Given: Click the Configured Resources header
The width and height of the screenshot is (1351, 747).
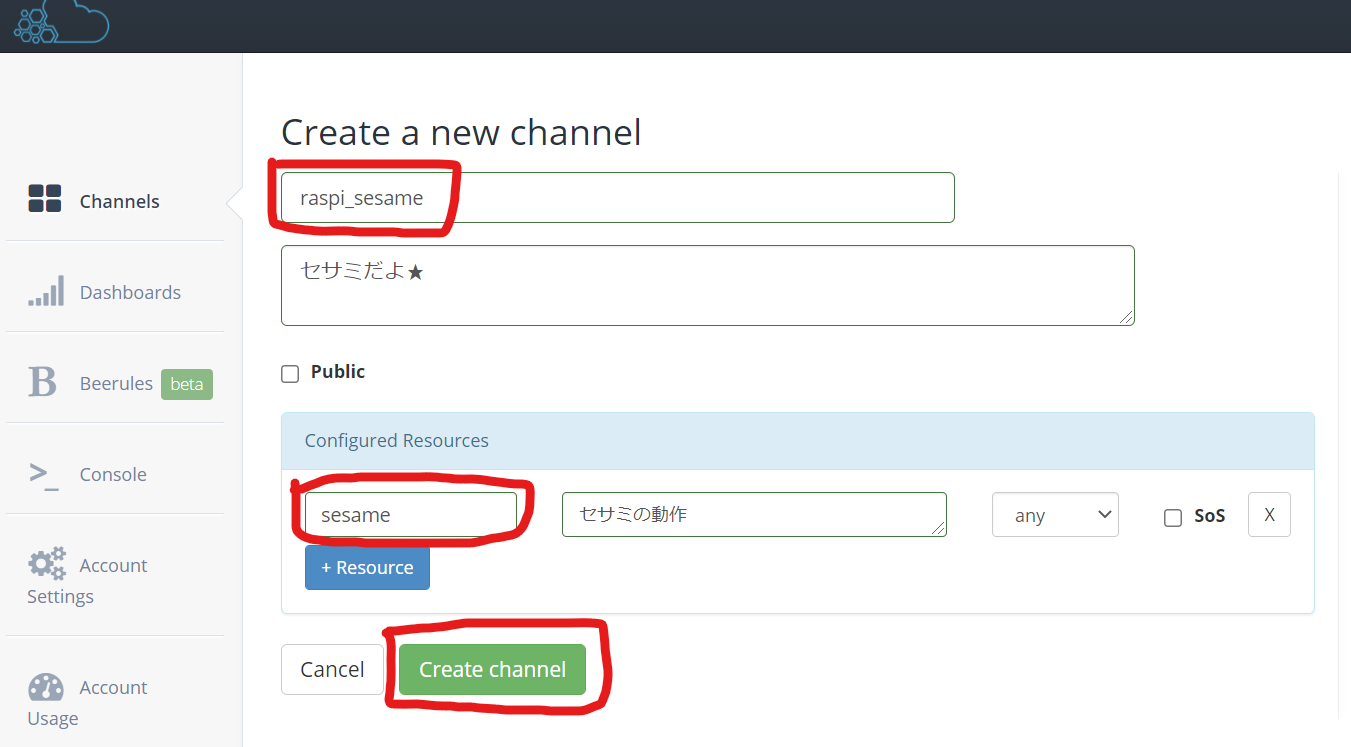Looking at the screenshot, I should tap(798, 441).
